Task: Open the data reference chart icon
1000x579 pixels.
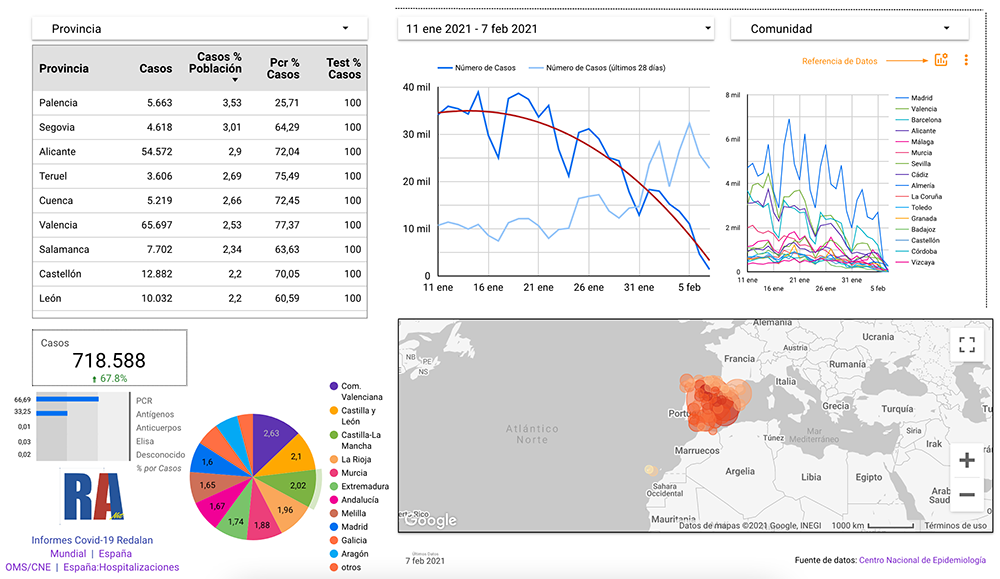Action: [940, 60]
